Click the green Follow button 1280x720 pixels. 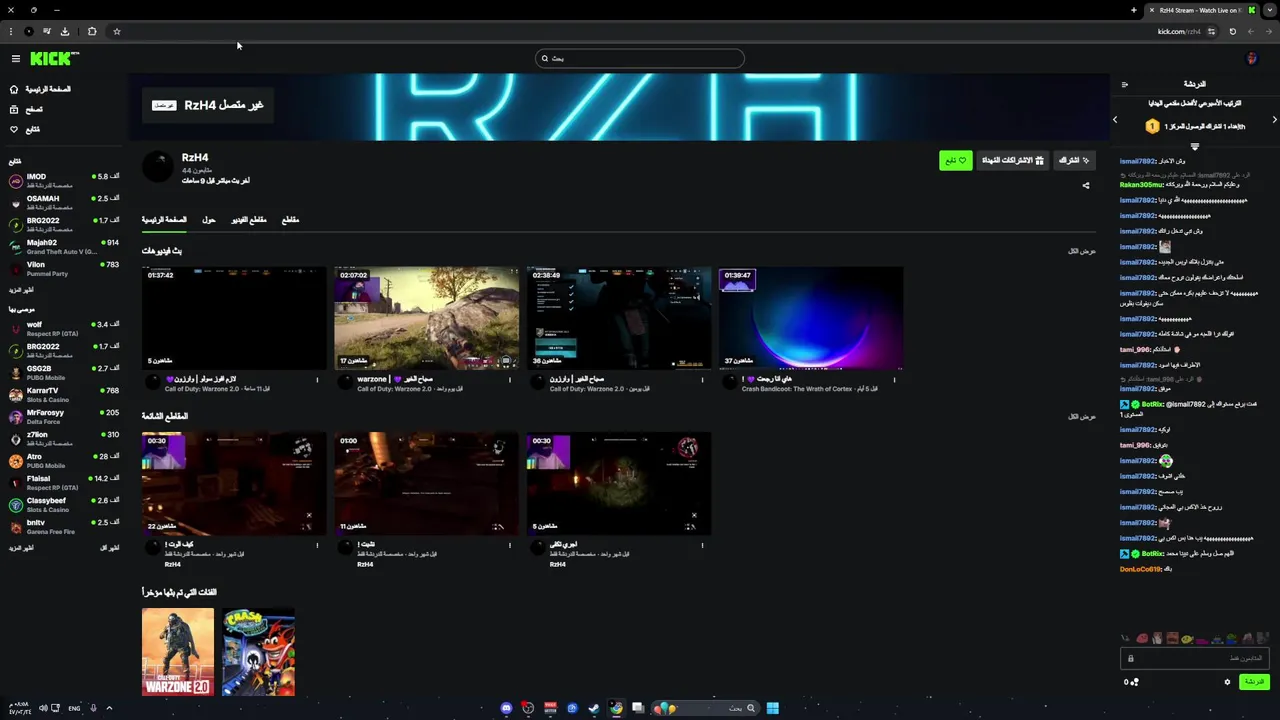(956, 160)
